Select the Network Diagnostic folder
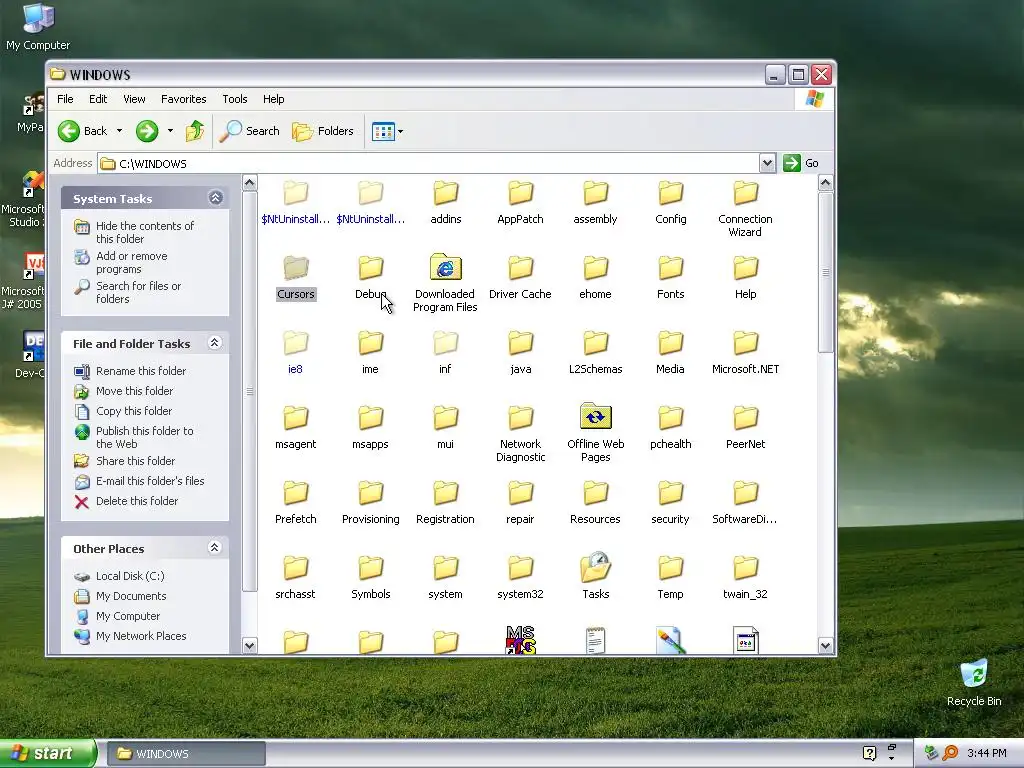The width and height of the screenshot is (1024, 768). (x=520, y=434)
